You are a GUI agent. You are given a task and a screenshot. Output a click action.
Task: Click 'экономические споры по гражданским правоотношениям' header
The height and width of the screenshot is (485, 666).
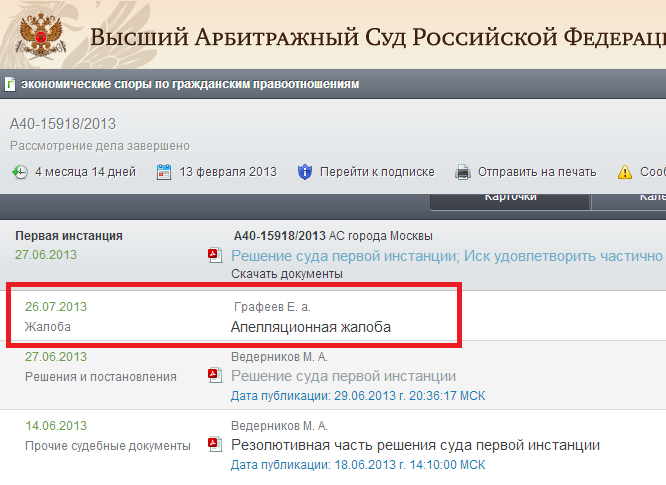click(x=190, y=84)
